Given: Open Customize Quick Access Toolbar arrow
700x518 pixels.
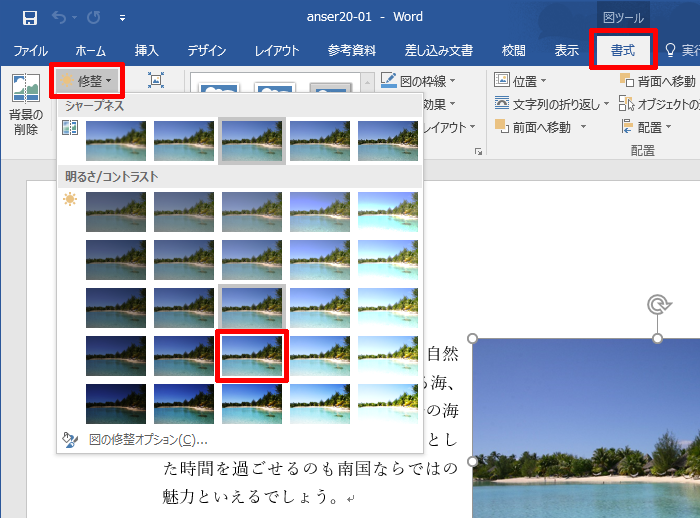Looking at the screenshot, I should 122,18.
